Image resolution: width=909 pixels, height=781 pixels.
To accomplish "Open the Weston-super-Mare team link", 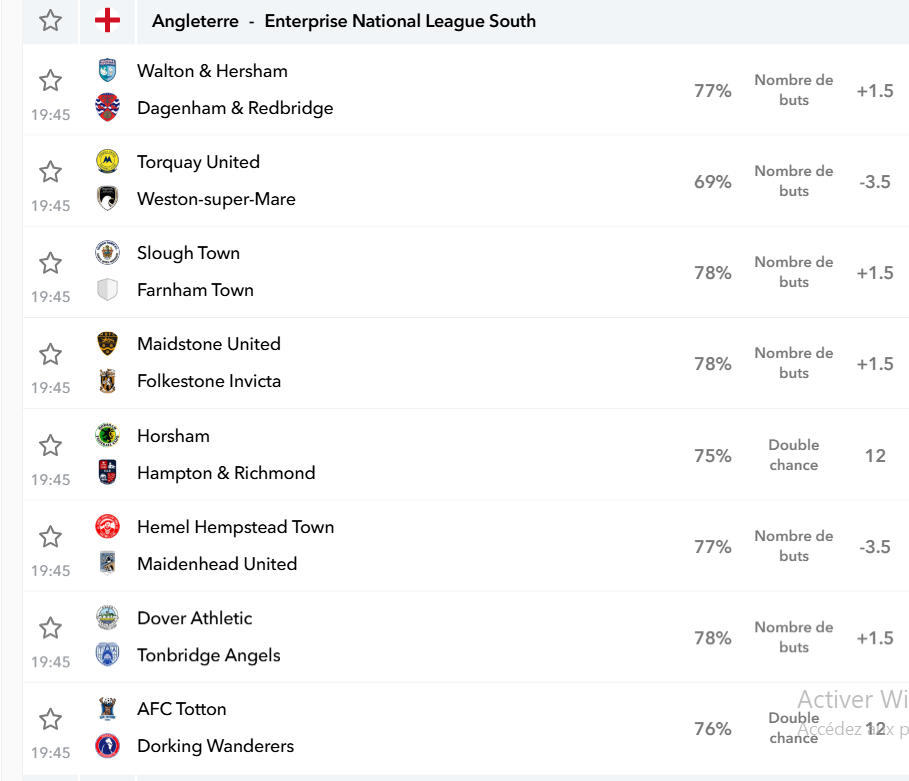I will click(216, 199).
